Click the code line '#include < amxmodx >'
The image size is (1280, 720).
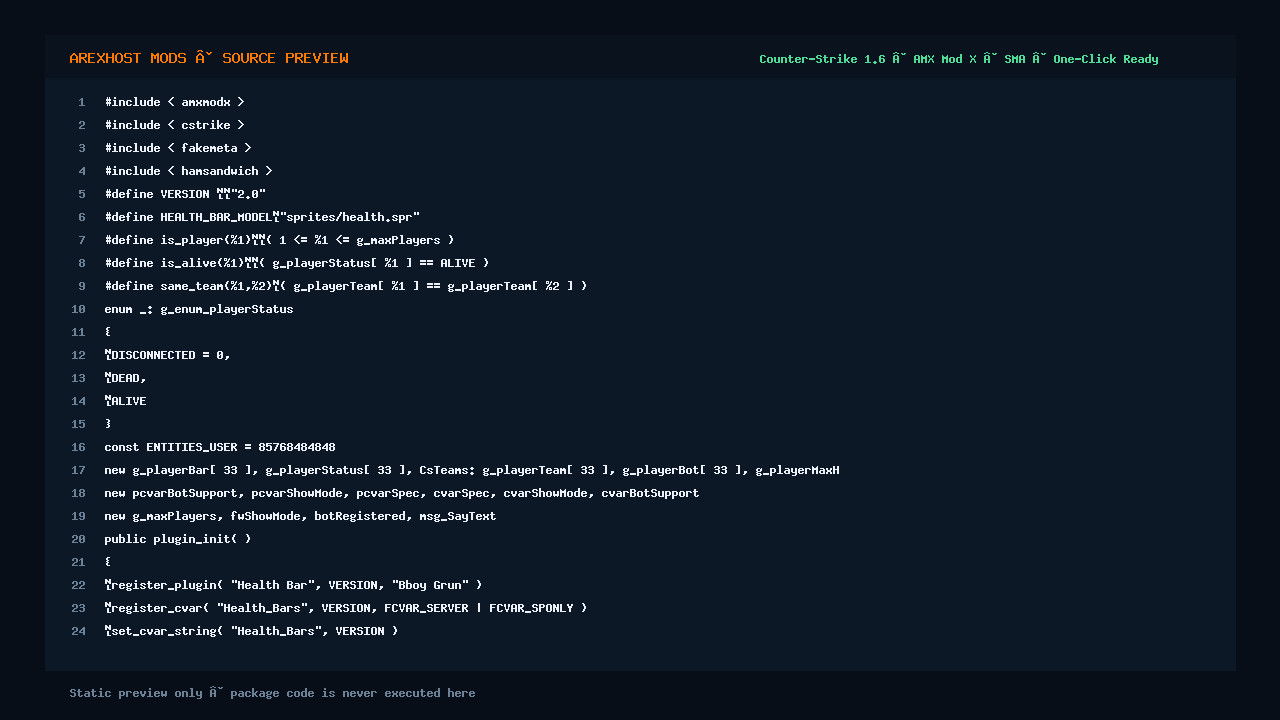tap(175, 102)
